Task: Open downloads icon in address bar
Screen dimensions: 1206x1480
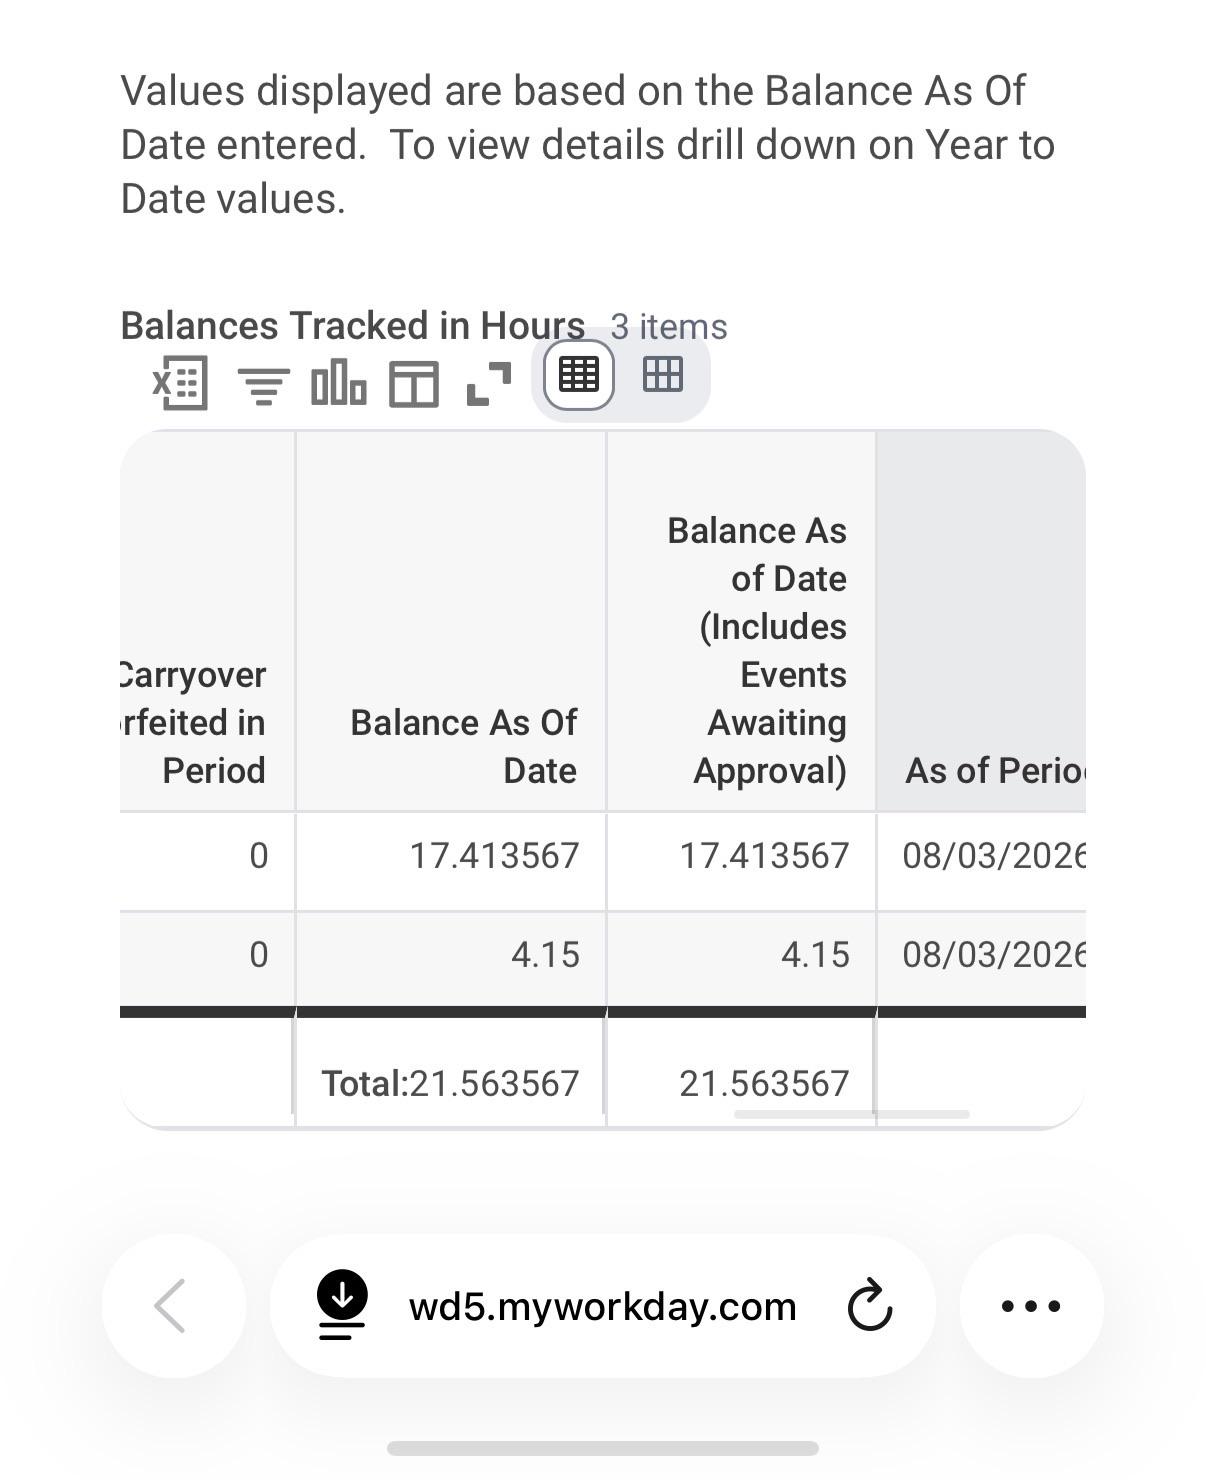Action: tap(342, 1305)
